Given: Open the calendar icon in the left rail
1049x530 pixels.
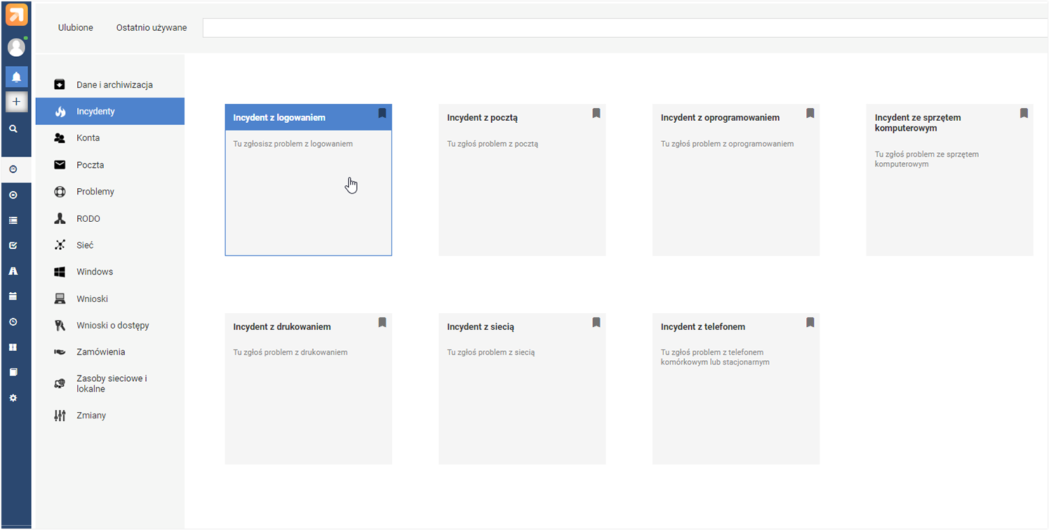Looking at the screenshot, I should coord(13,296).
